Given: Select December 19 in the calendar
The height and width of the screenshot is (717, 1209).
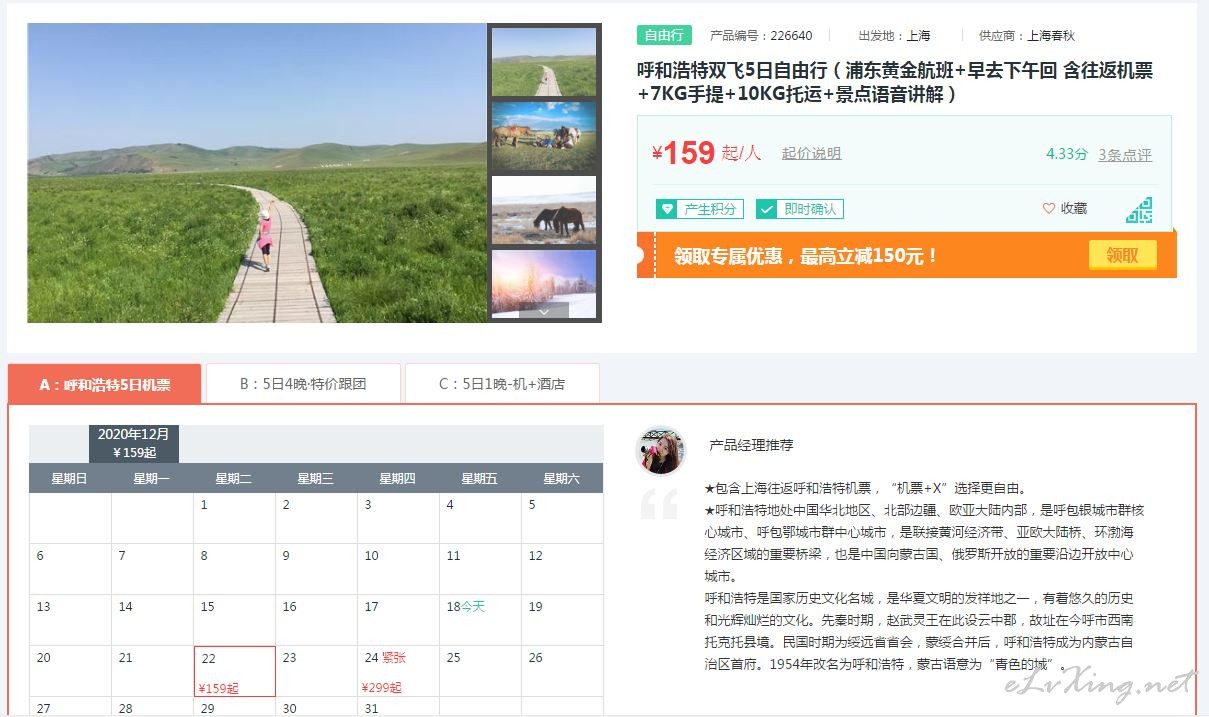Looking at the screenshot, I should [563, 620].
